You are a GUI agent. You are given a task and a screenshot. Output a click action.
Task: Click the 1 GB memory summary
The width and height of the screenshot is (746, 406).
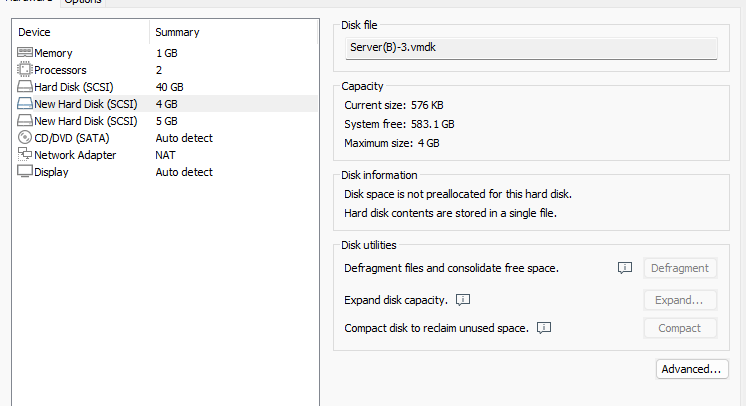(x=167, y=53)
